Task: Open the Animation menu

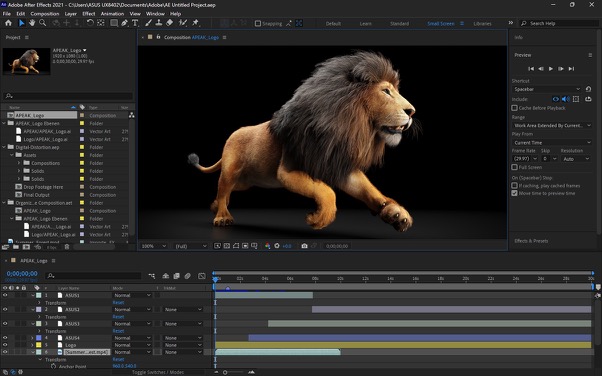Action: [112, 13]
